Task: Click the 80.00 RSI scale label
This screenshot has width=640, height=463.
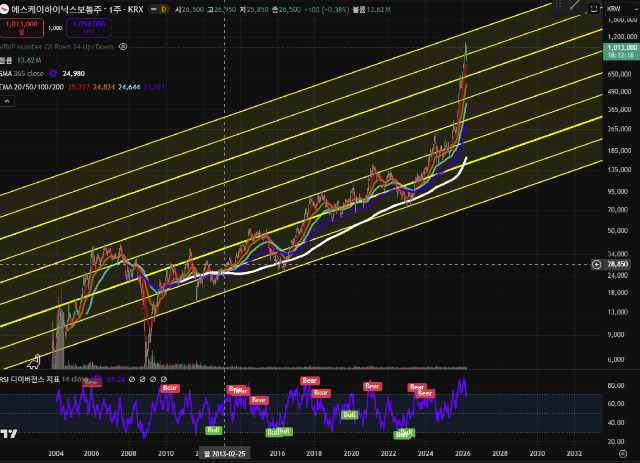Action: (616, 385)
